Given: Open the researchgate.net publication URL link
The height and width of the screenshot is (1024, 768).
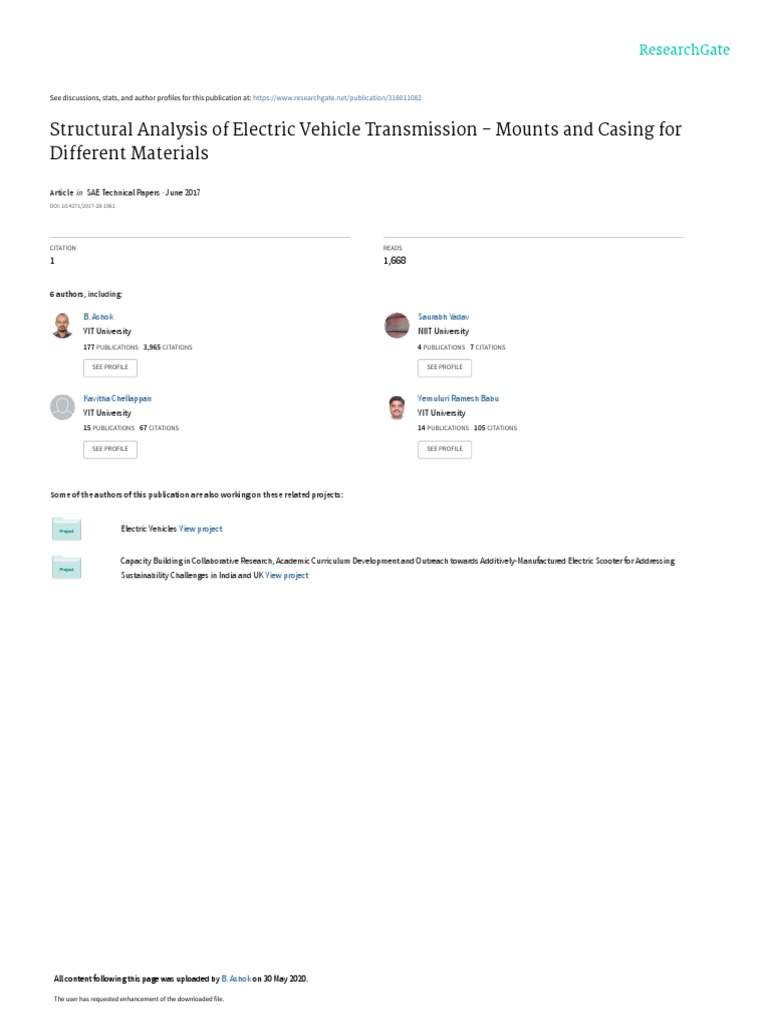Looking at the screenshot, I should tap(337, 98).
